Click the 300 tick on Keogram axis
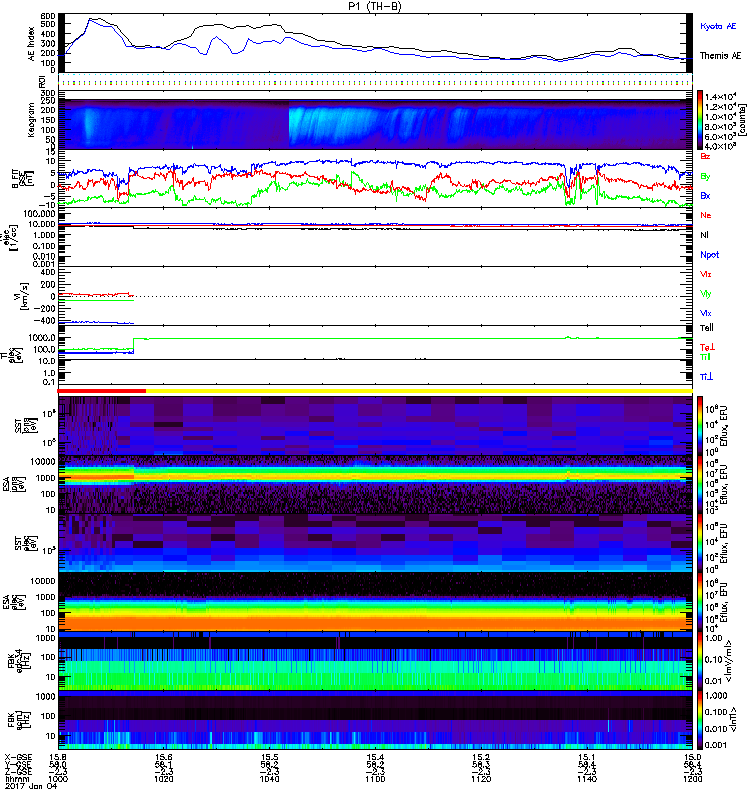Viewport: 750px width, 800px height. pos(49,93)
